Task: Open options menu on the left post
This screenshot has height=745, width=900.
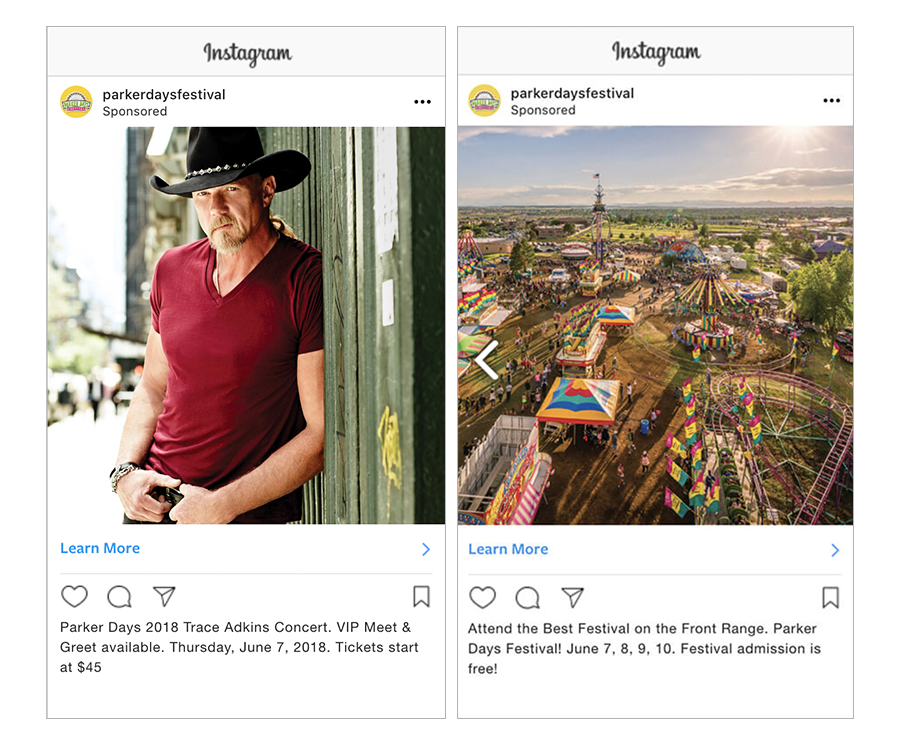Action: point(422,102)
